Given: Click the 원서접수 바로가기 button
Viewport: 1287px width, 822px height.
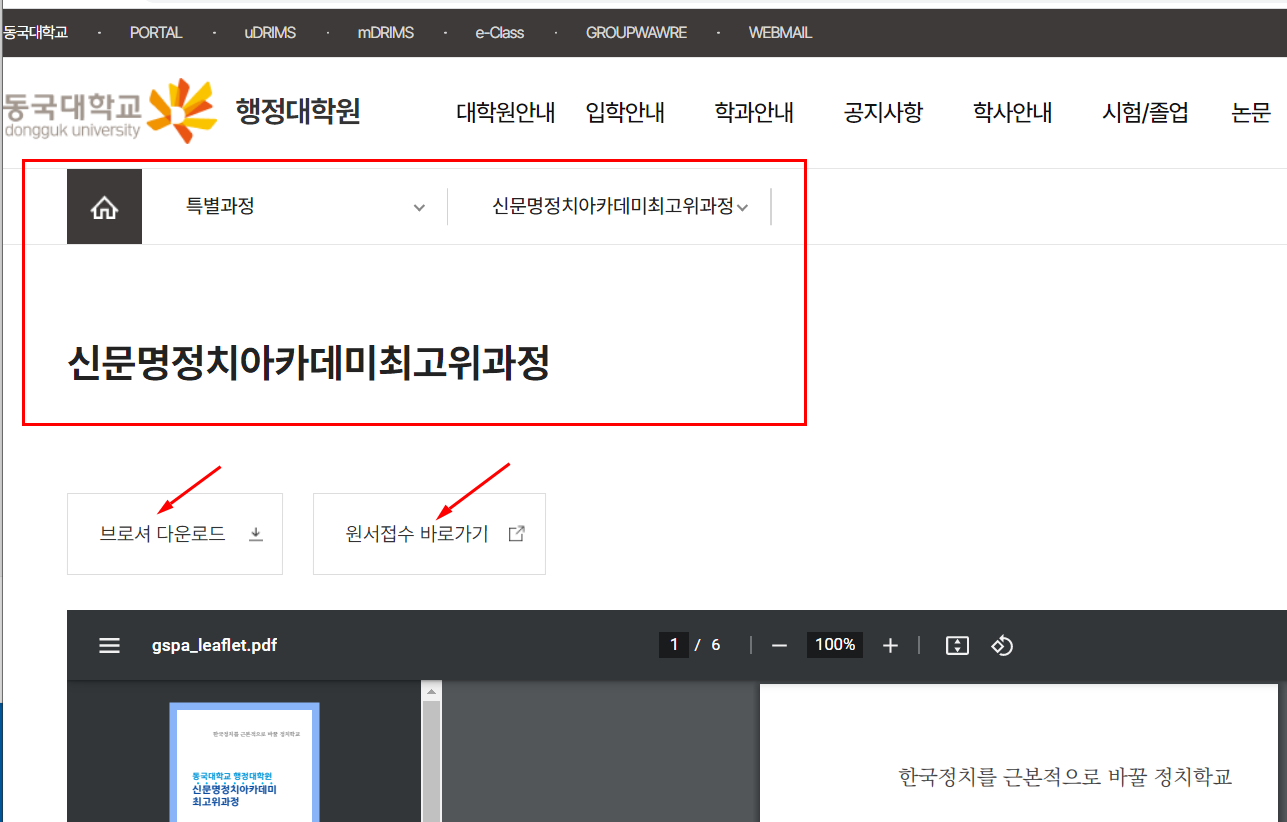Looking at the screenshot, I should click(x=429, y=534).
